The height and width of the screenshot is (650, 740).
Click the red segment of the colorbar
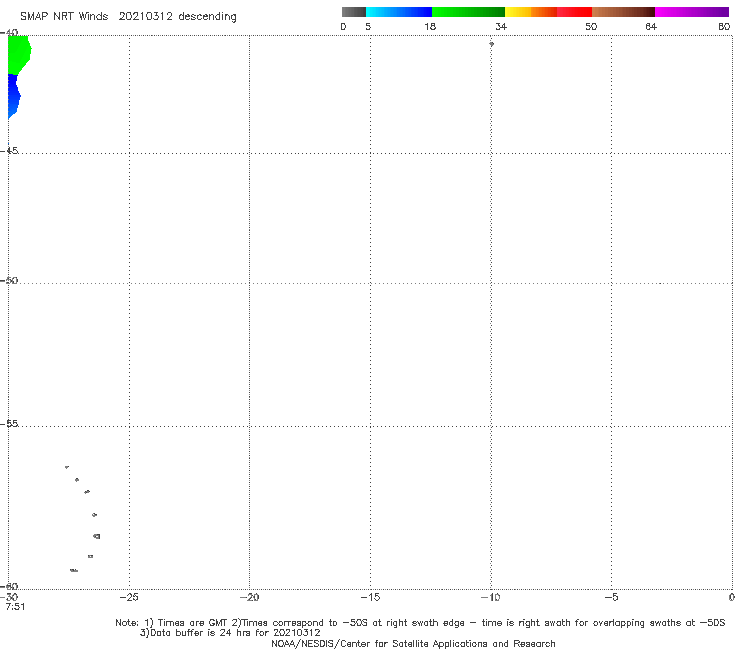[574, 12]
